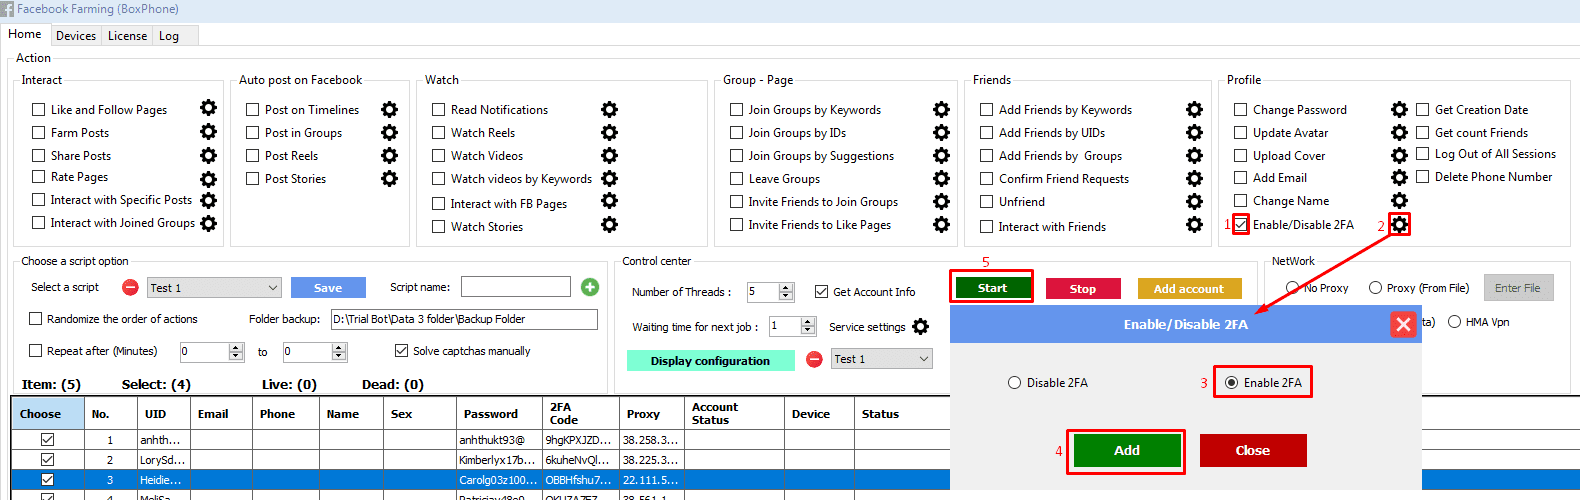Tick the Unfriend checkbox
This screenshot has height=500, width=1580.
[986, 202]
